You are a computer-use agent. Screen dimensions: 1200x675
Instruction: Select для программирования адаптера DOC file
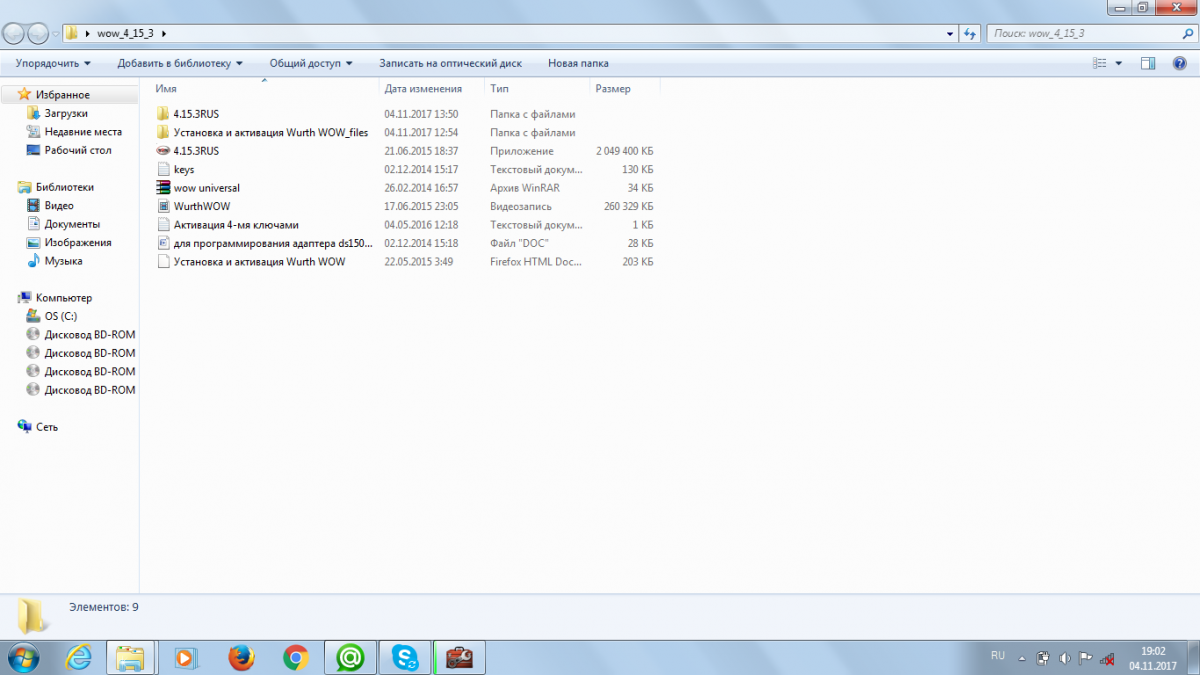(x=273, y=243)
